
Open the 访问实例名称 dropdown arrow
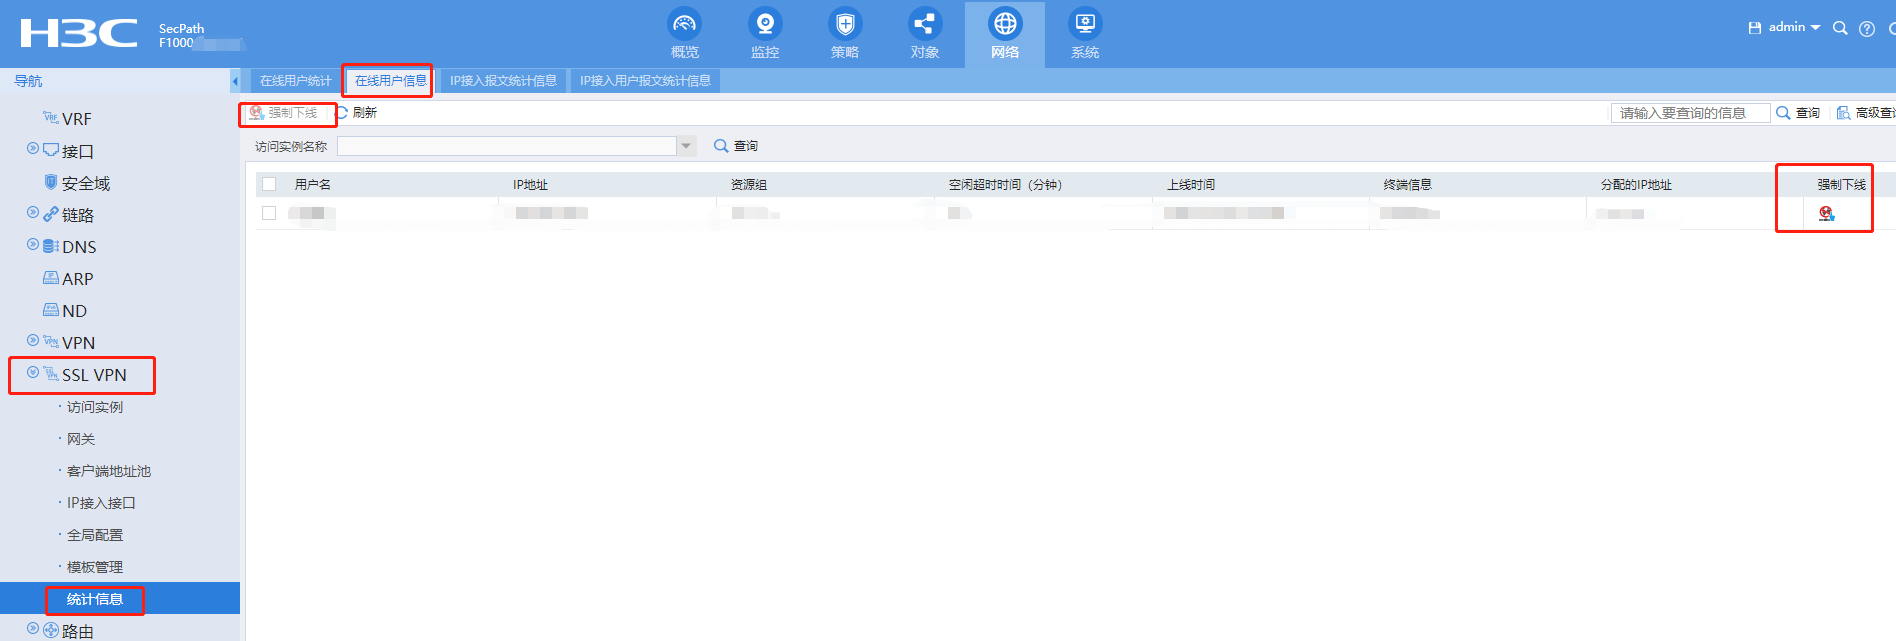point(686,146)
